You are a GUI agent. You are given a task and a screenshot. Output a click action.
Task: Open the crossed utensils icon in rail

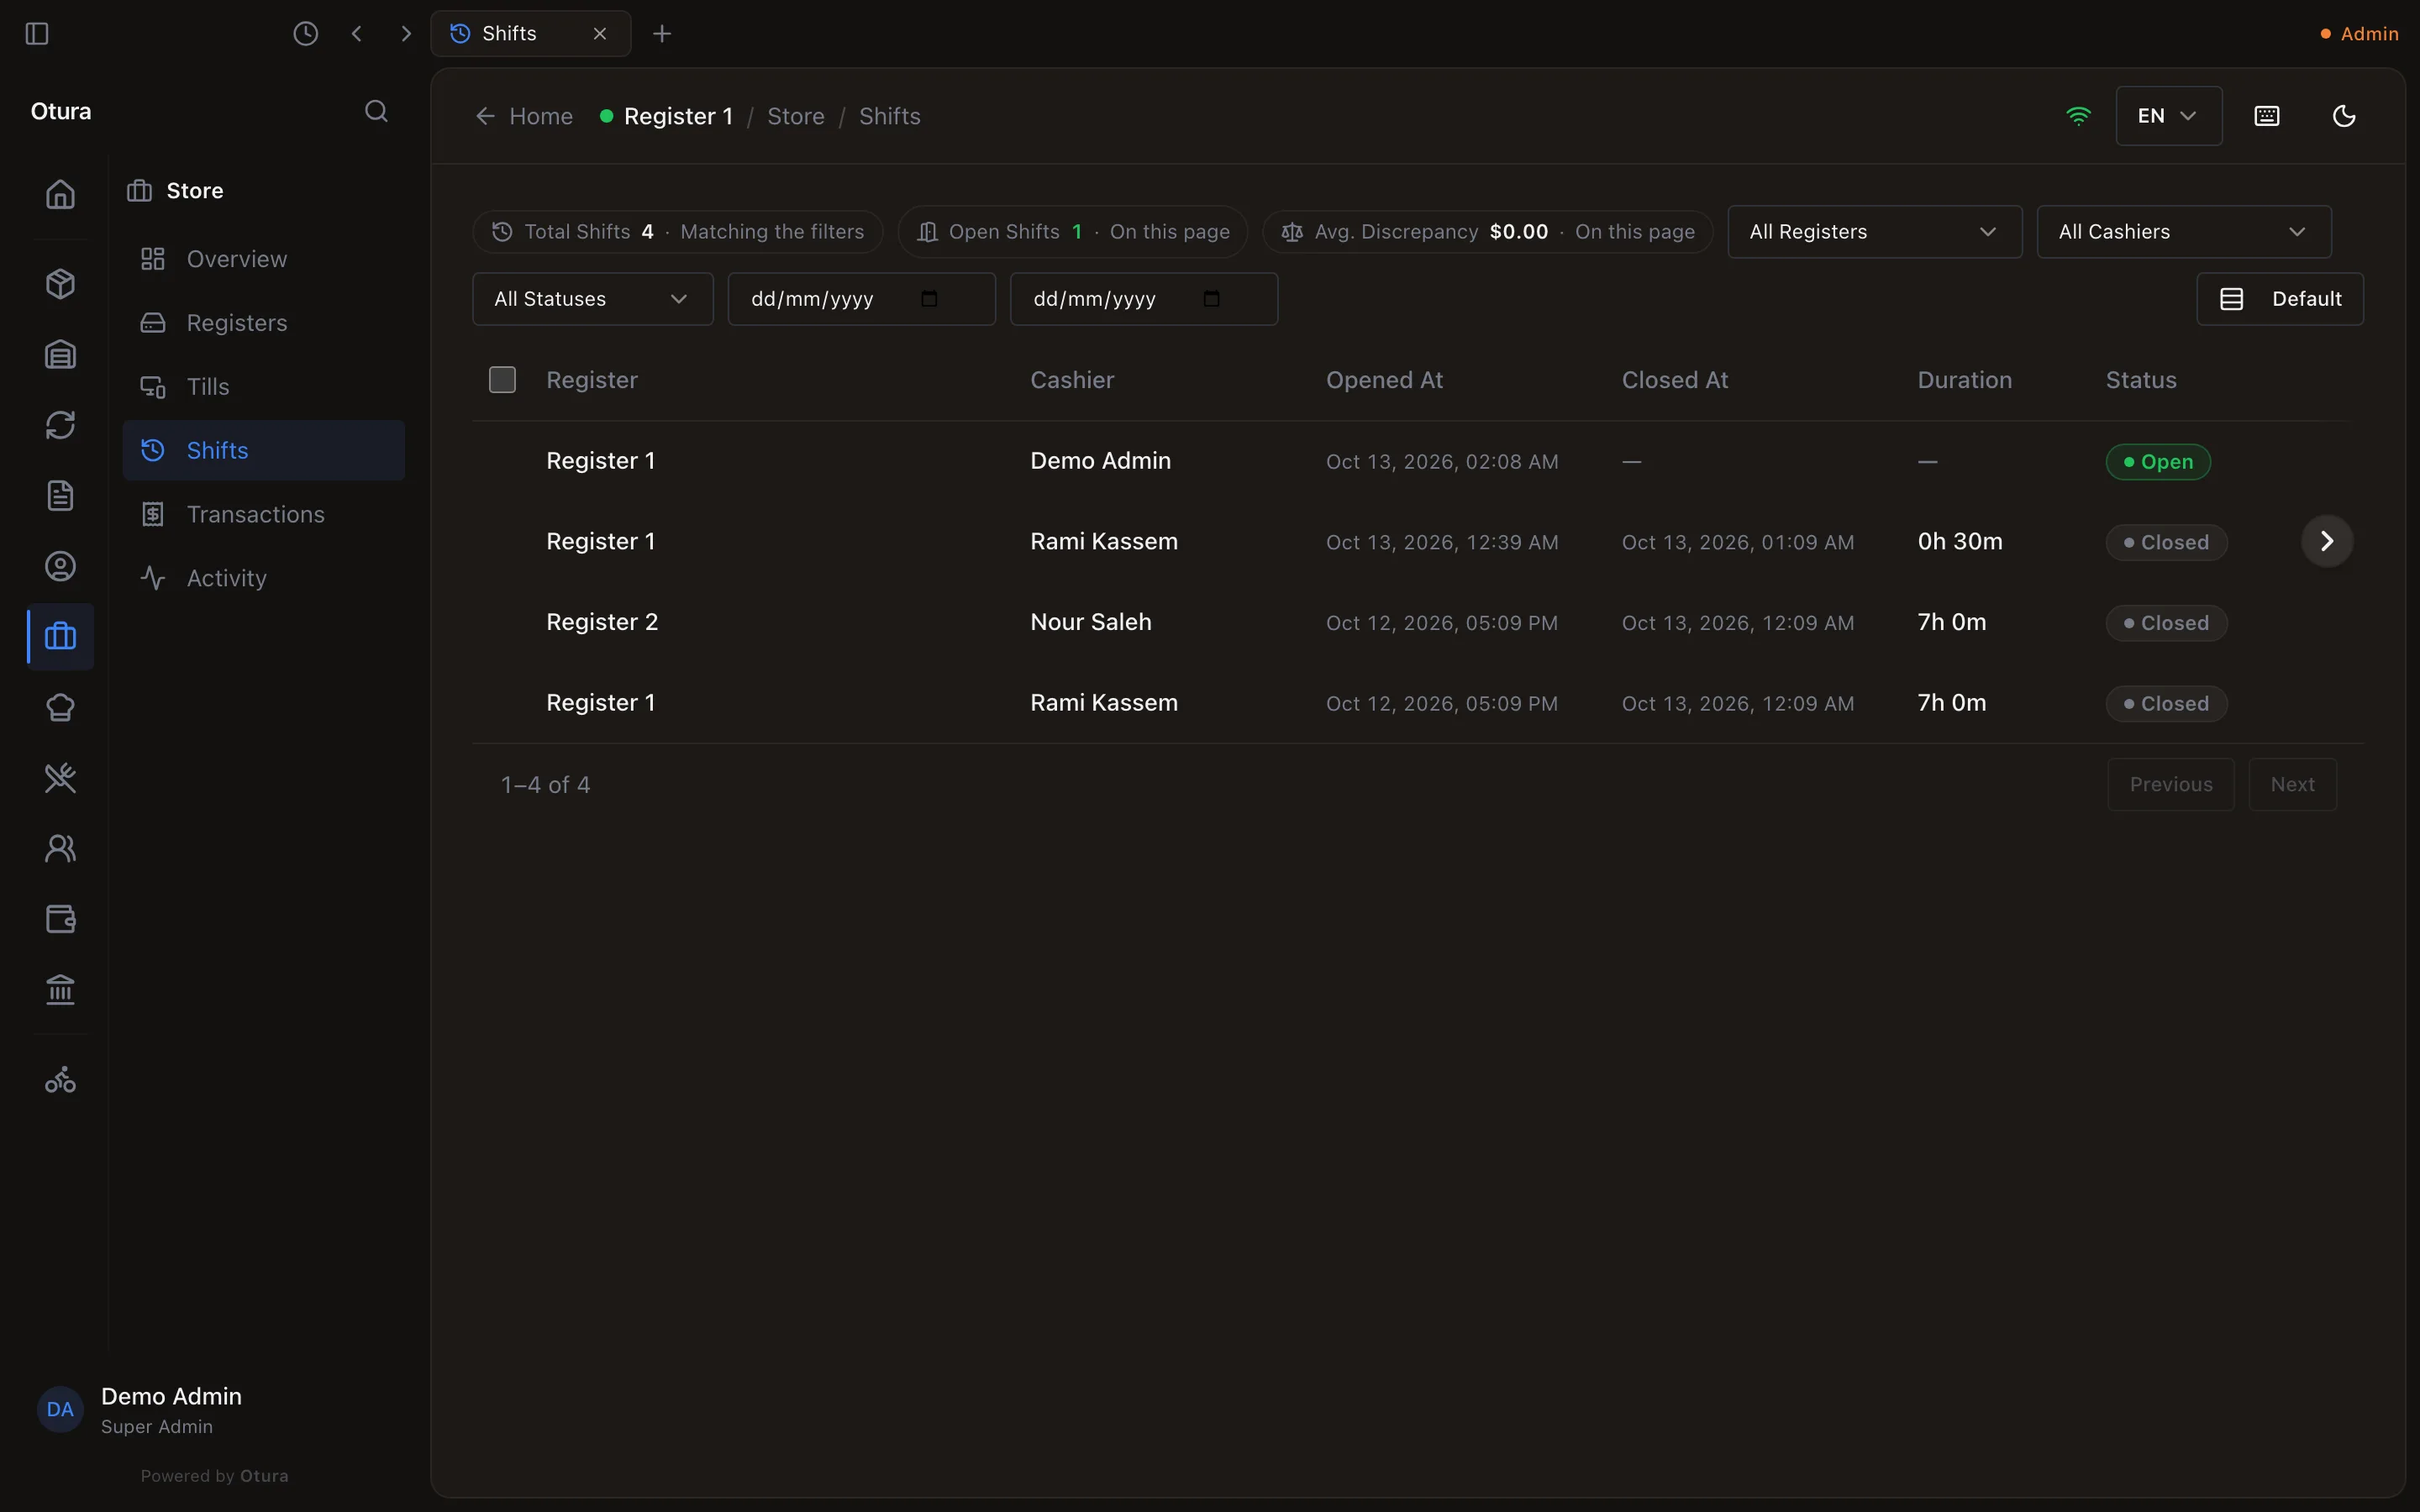[x=60, y=778]
